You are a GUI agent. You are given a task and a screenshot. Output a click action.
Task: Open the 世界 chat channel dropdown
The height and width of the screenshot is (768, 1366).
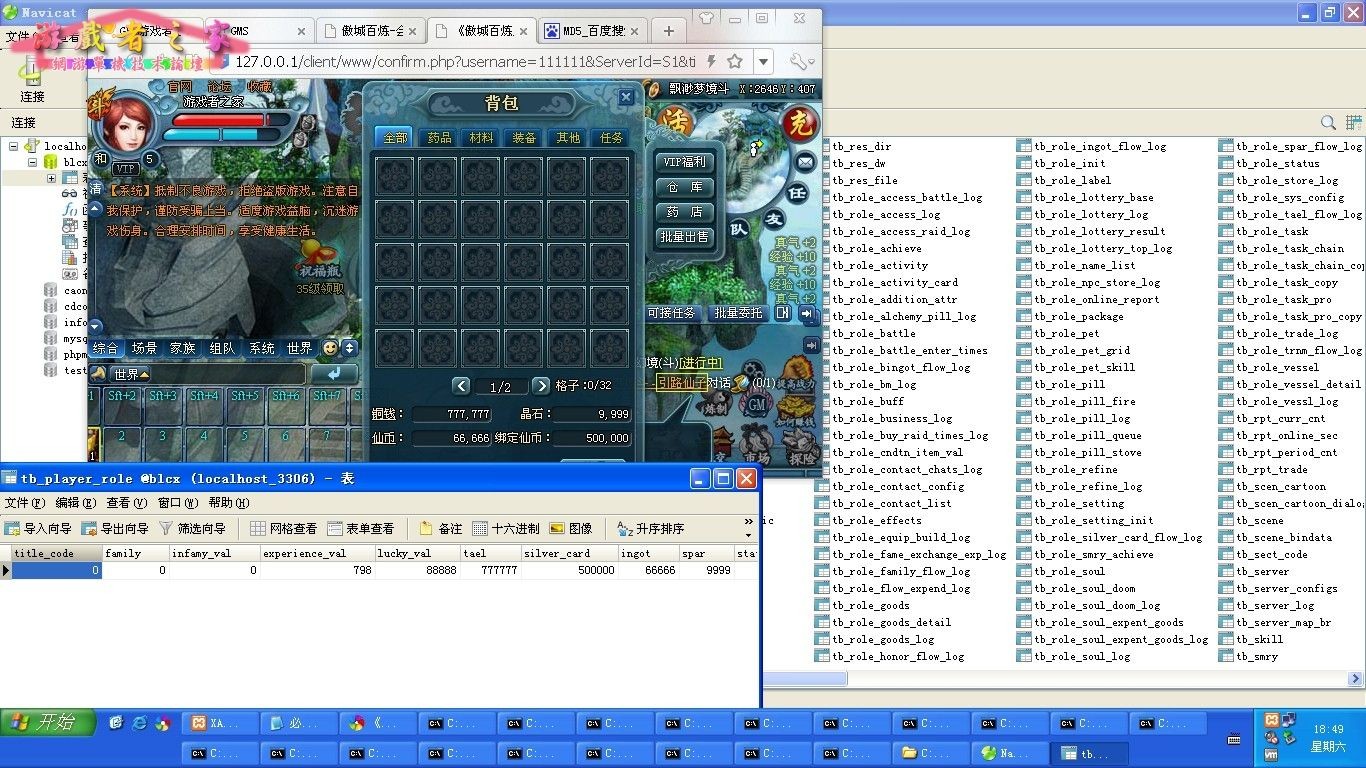click(x=131, y=374)
